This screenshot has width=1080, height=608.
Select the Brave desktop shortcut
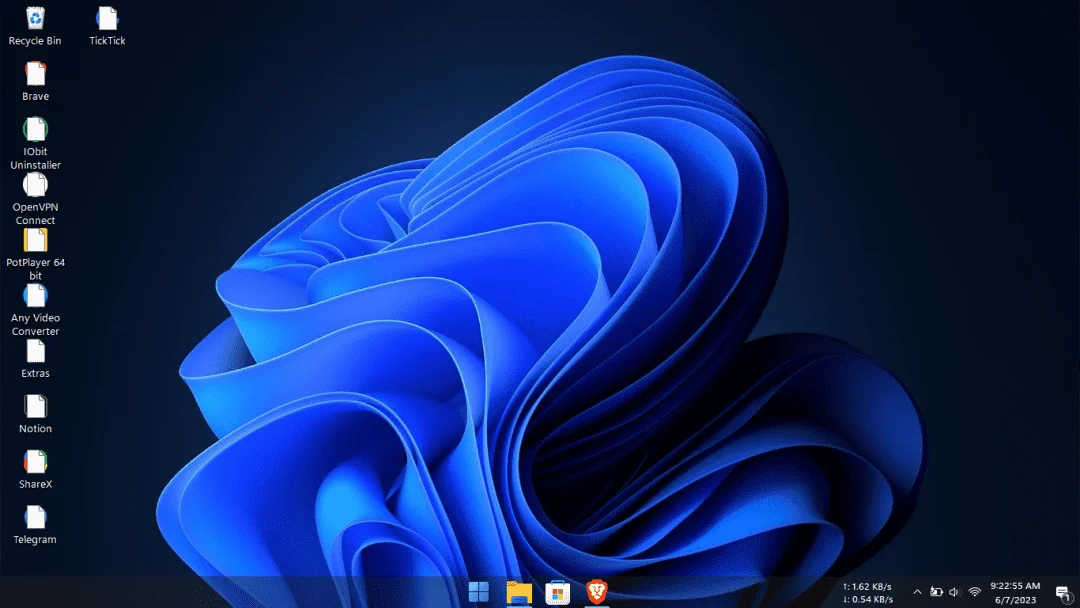coord(35,81)
